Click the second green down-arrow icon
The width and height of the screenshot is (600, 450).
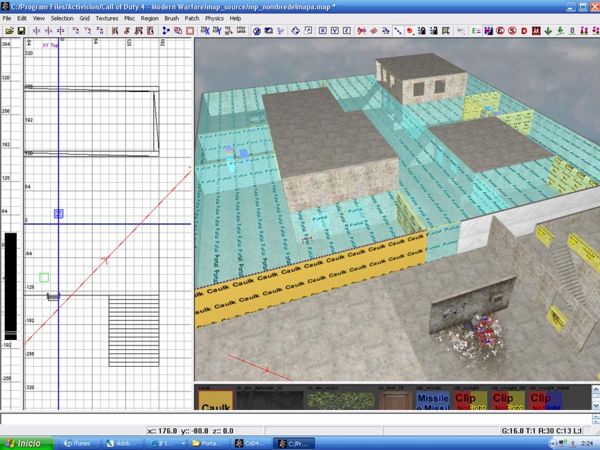point(560,31)
